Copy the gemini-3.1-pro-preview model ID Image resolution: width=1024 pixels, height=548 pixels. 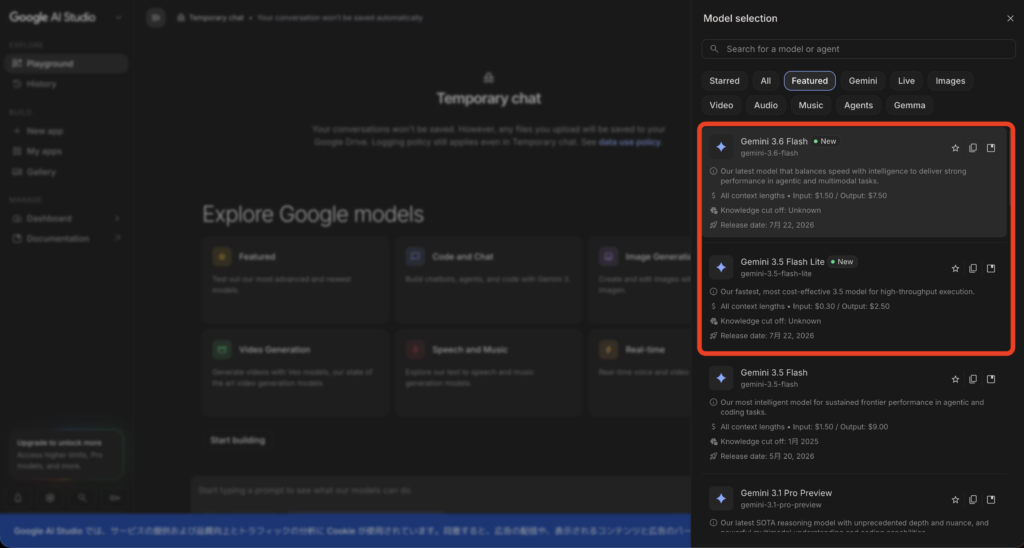tap(973, 500)
